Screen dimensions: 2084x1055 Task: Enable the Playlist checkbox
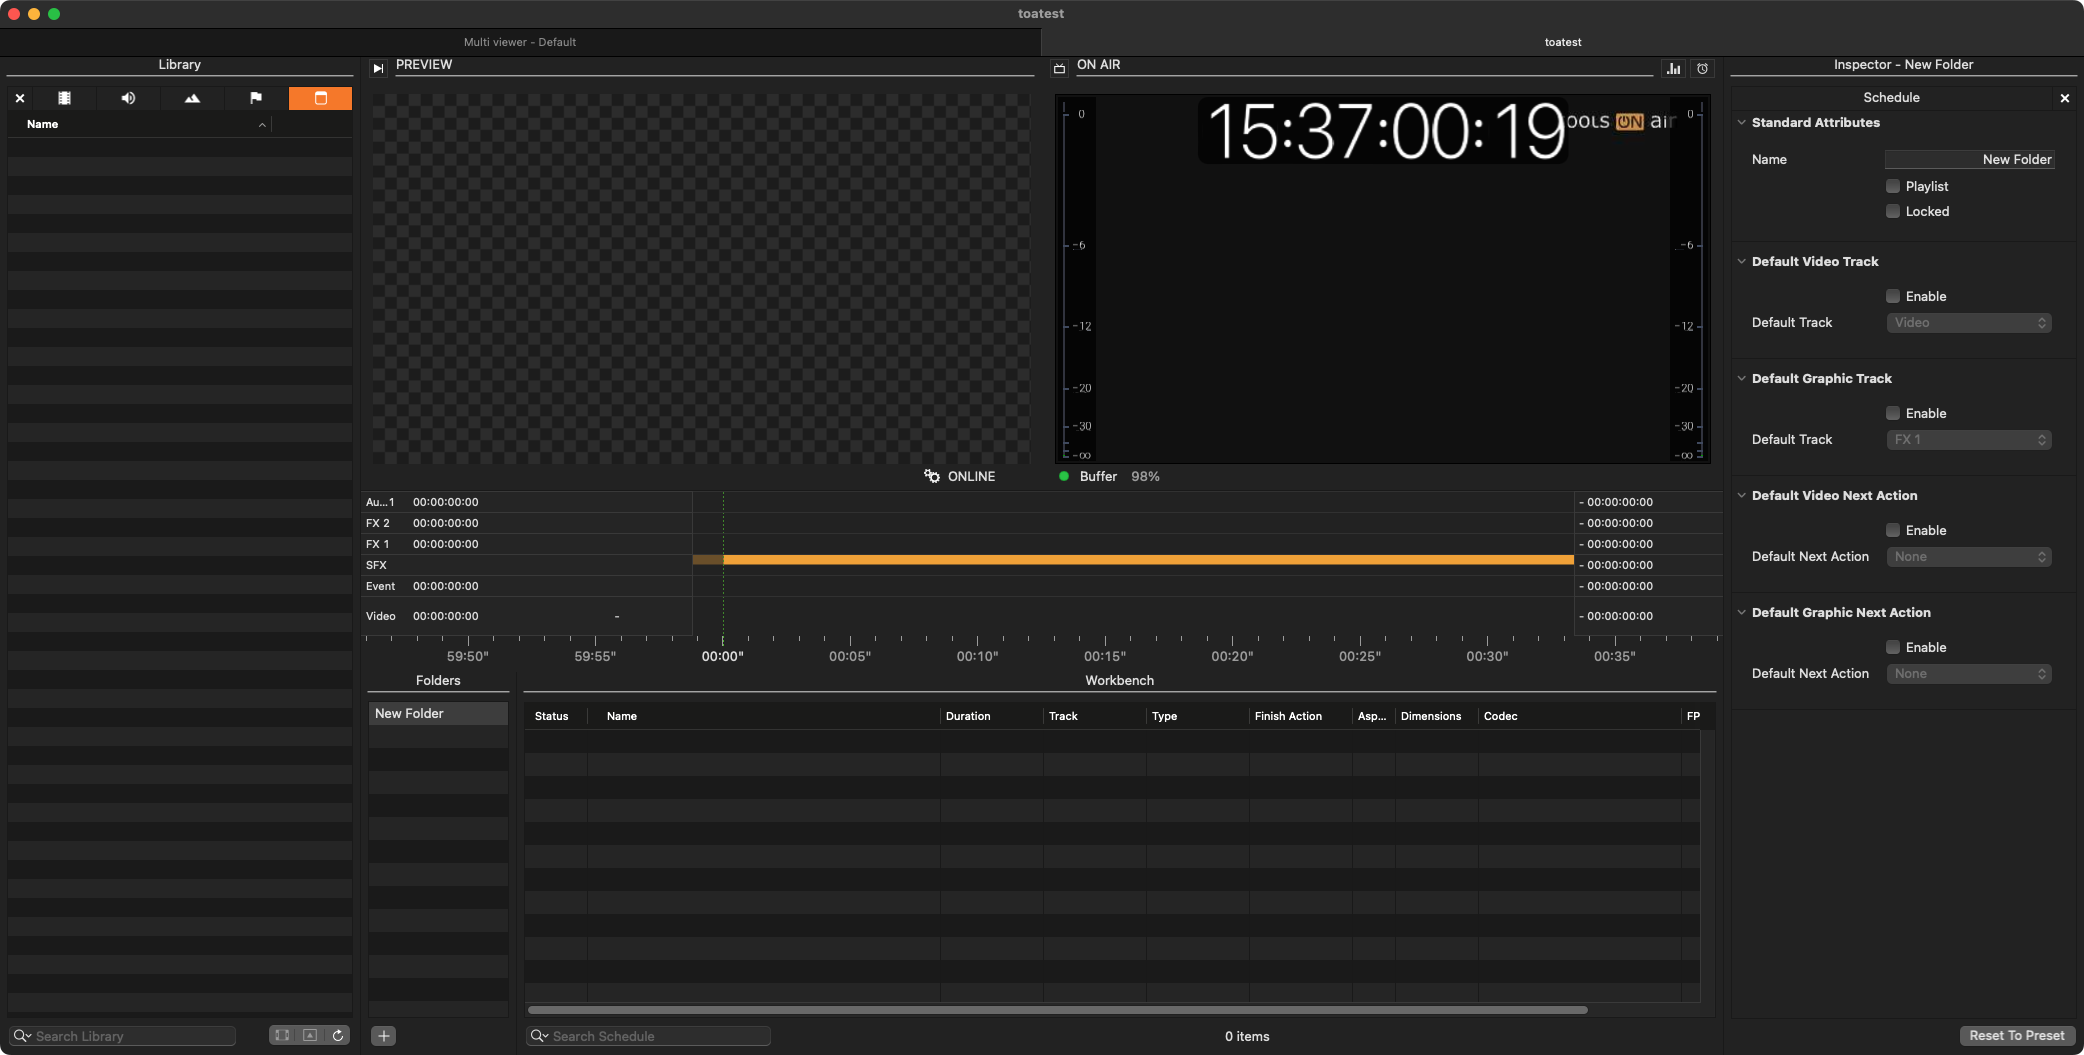coord(1893,186)
